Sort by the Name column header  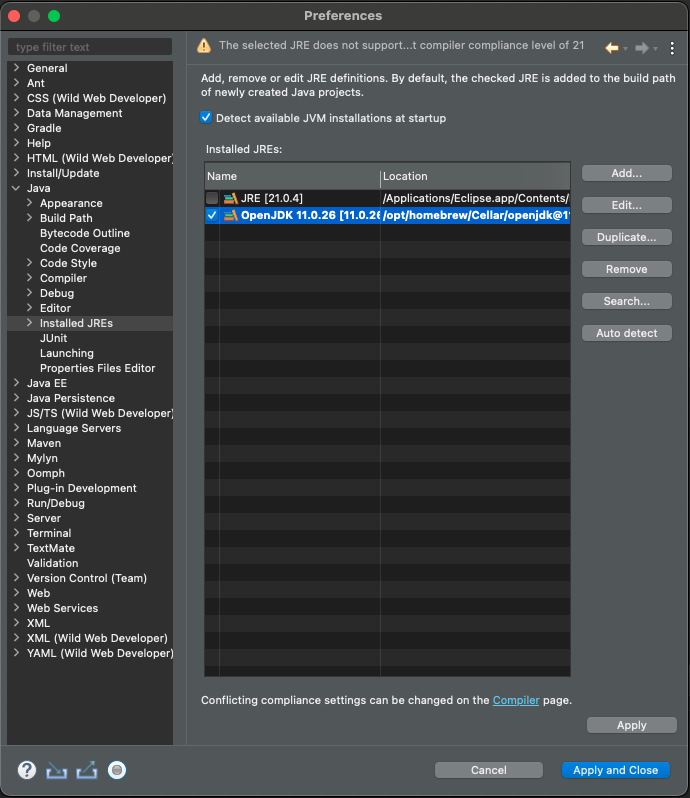(x=292, y=176)
